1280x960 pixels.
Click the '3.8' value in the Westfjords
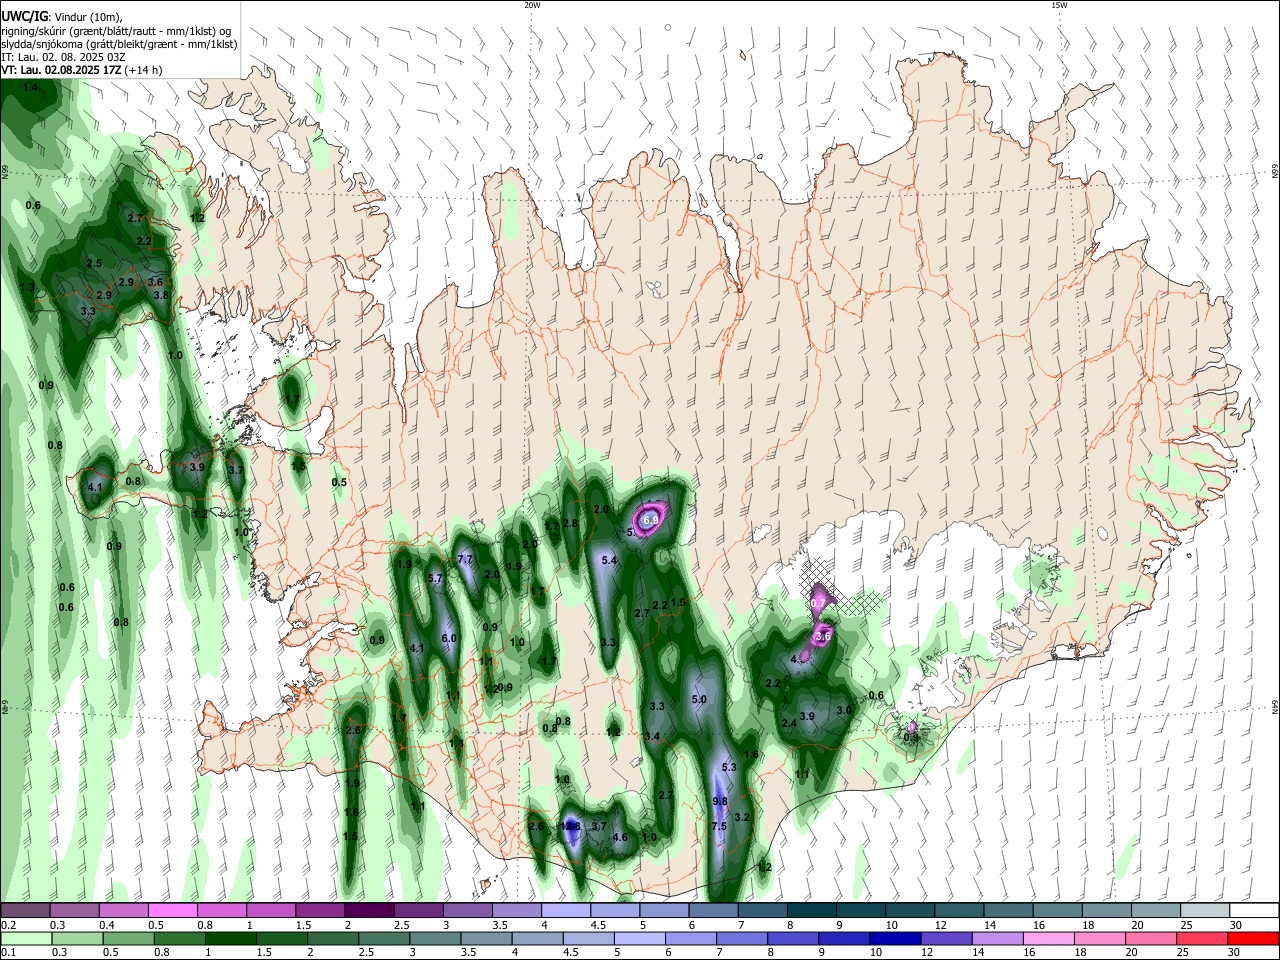(x=160, y=295)
